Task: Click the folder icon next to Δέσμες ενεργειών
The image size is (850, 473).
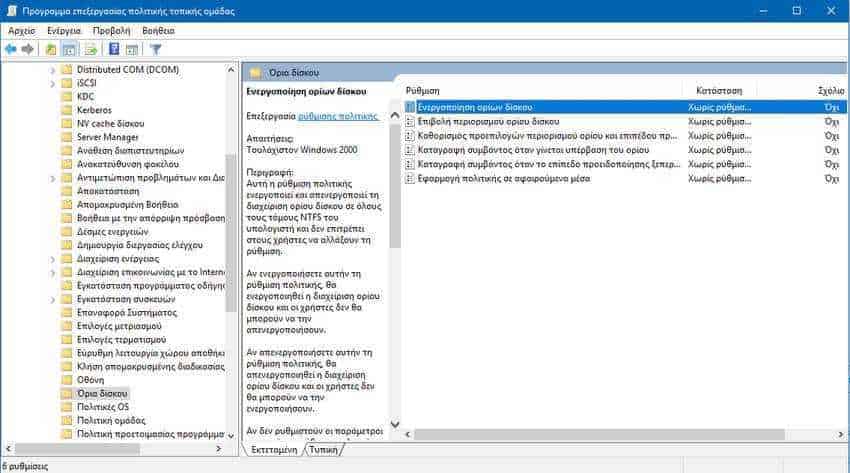Action: 67,231
